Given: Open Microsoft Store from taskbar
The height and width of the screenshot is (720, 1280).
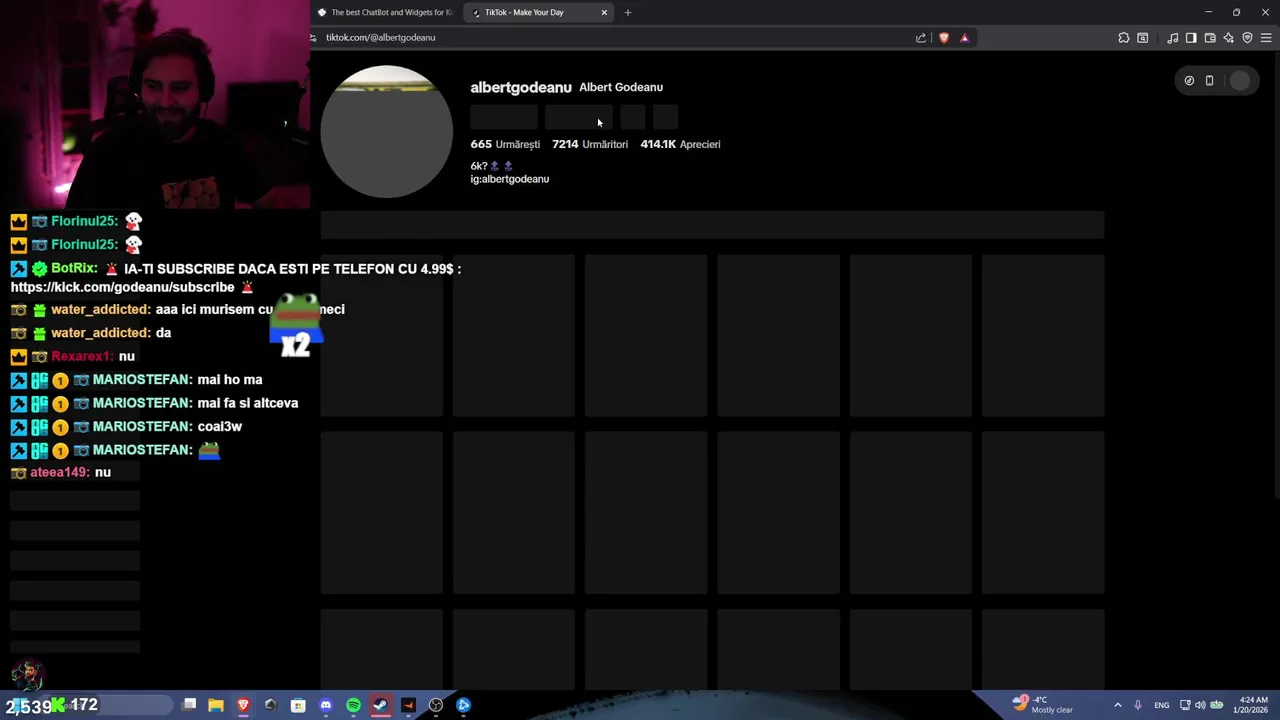Looking at the screenshot, I should point(298,705).
